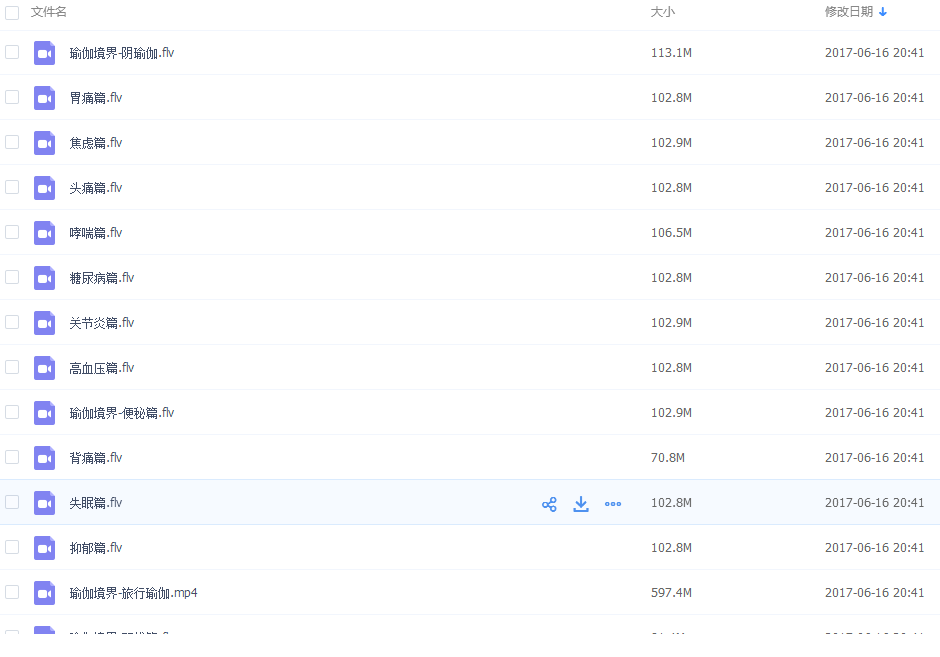
Task: Click the modified date of 背痛篇.flv
Action: (x=875, y=457)
